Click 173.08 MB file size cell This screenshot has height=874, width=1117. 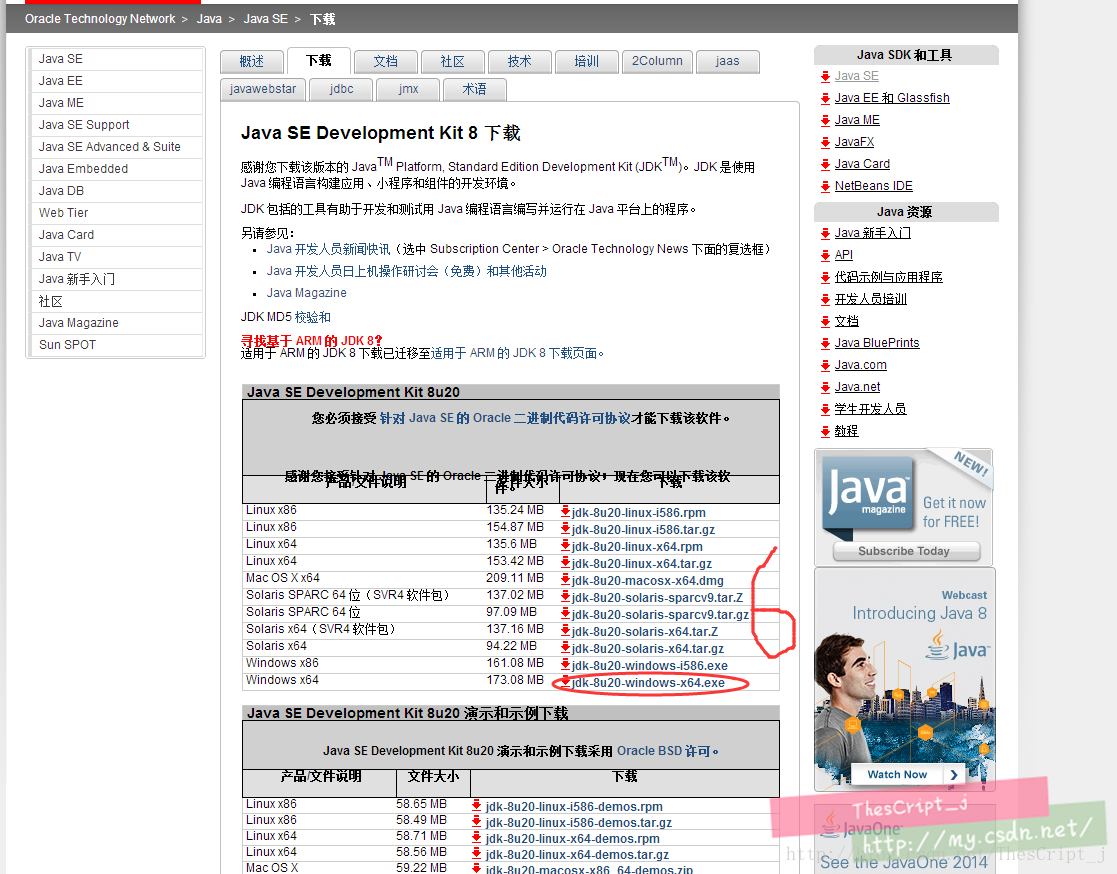coord(515,680)
